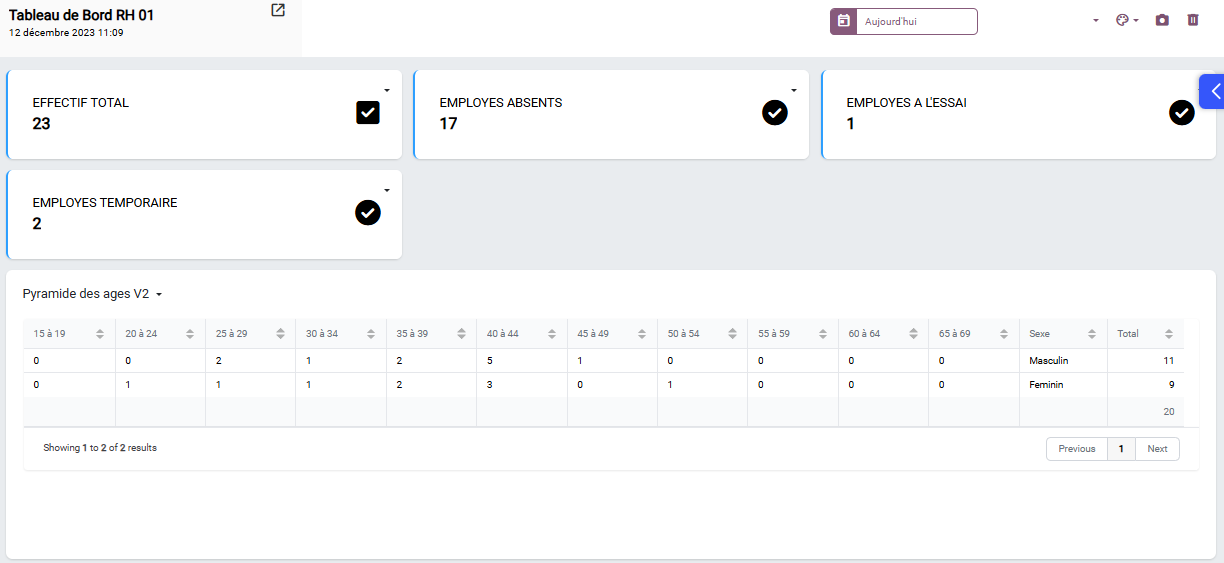1224x563 pixels.
Task: Capture dashboard with the camera icon
Action: pos(1161,20)
